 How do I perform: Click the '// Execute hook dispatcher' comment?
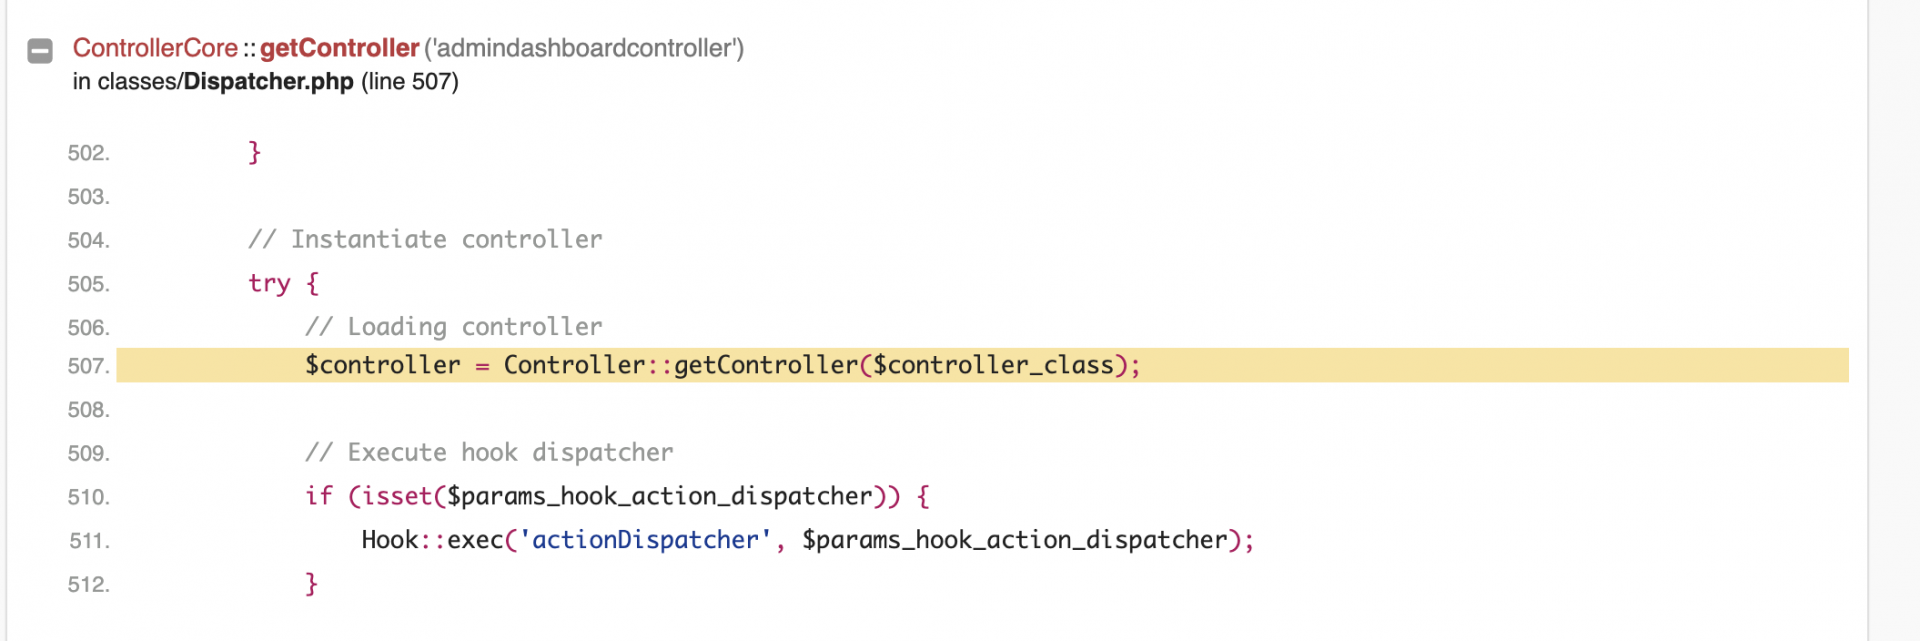(x=489, y=452)
